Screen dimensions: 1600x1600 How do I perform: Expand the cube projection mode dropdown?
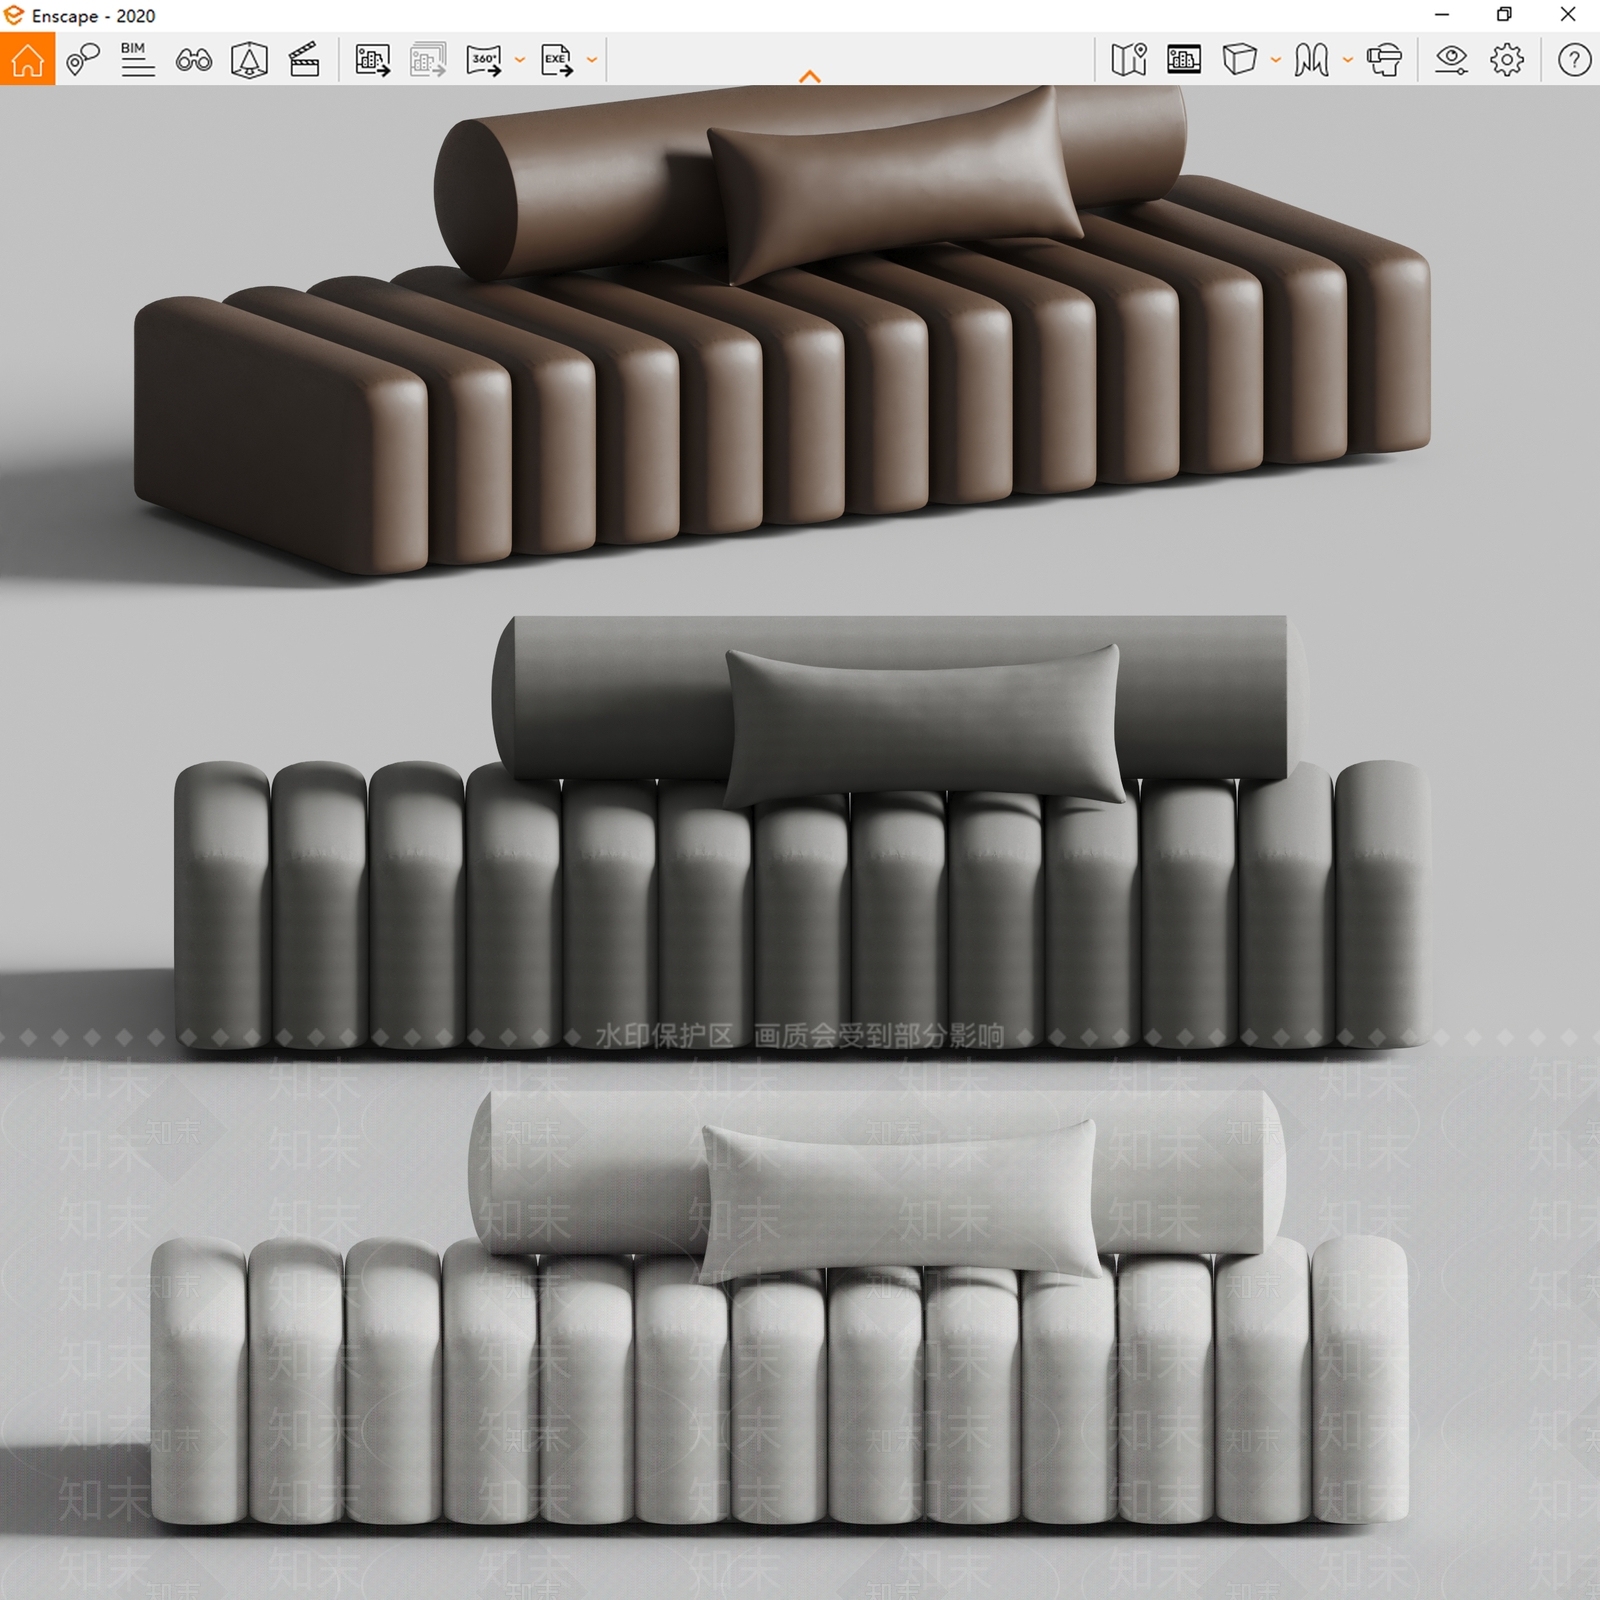tap(1275, 60)
